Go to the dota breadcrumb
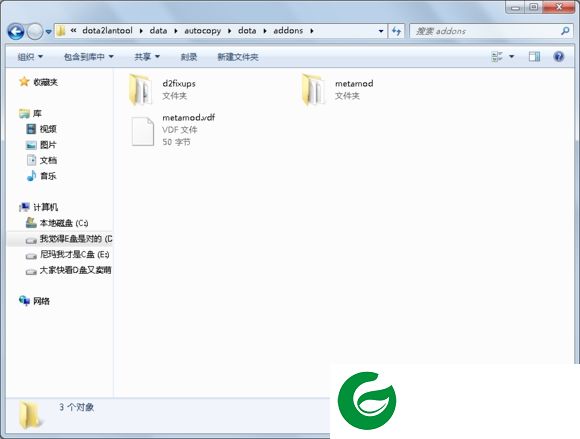580x439 pixels. (247, 31)
